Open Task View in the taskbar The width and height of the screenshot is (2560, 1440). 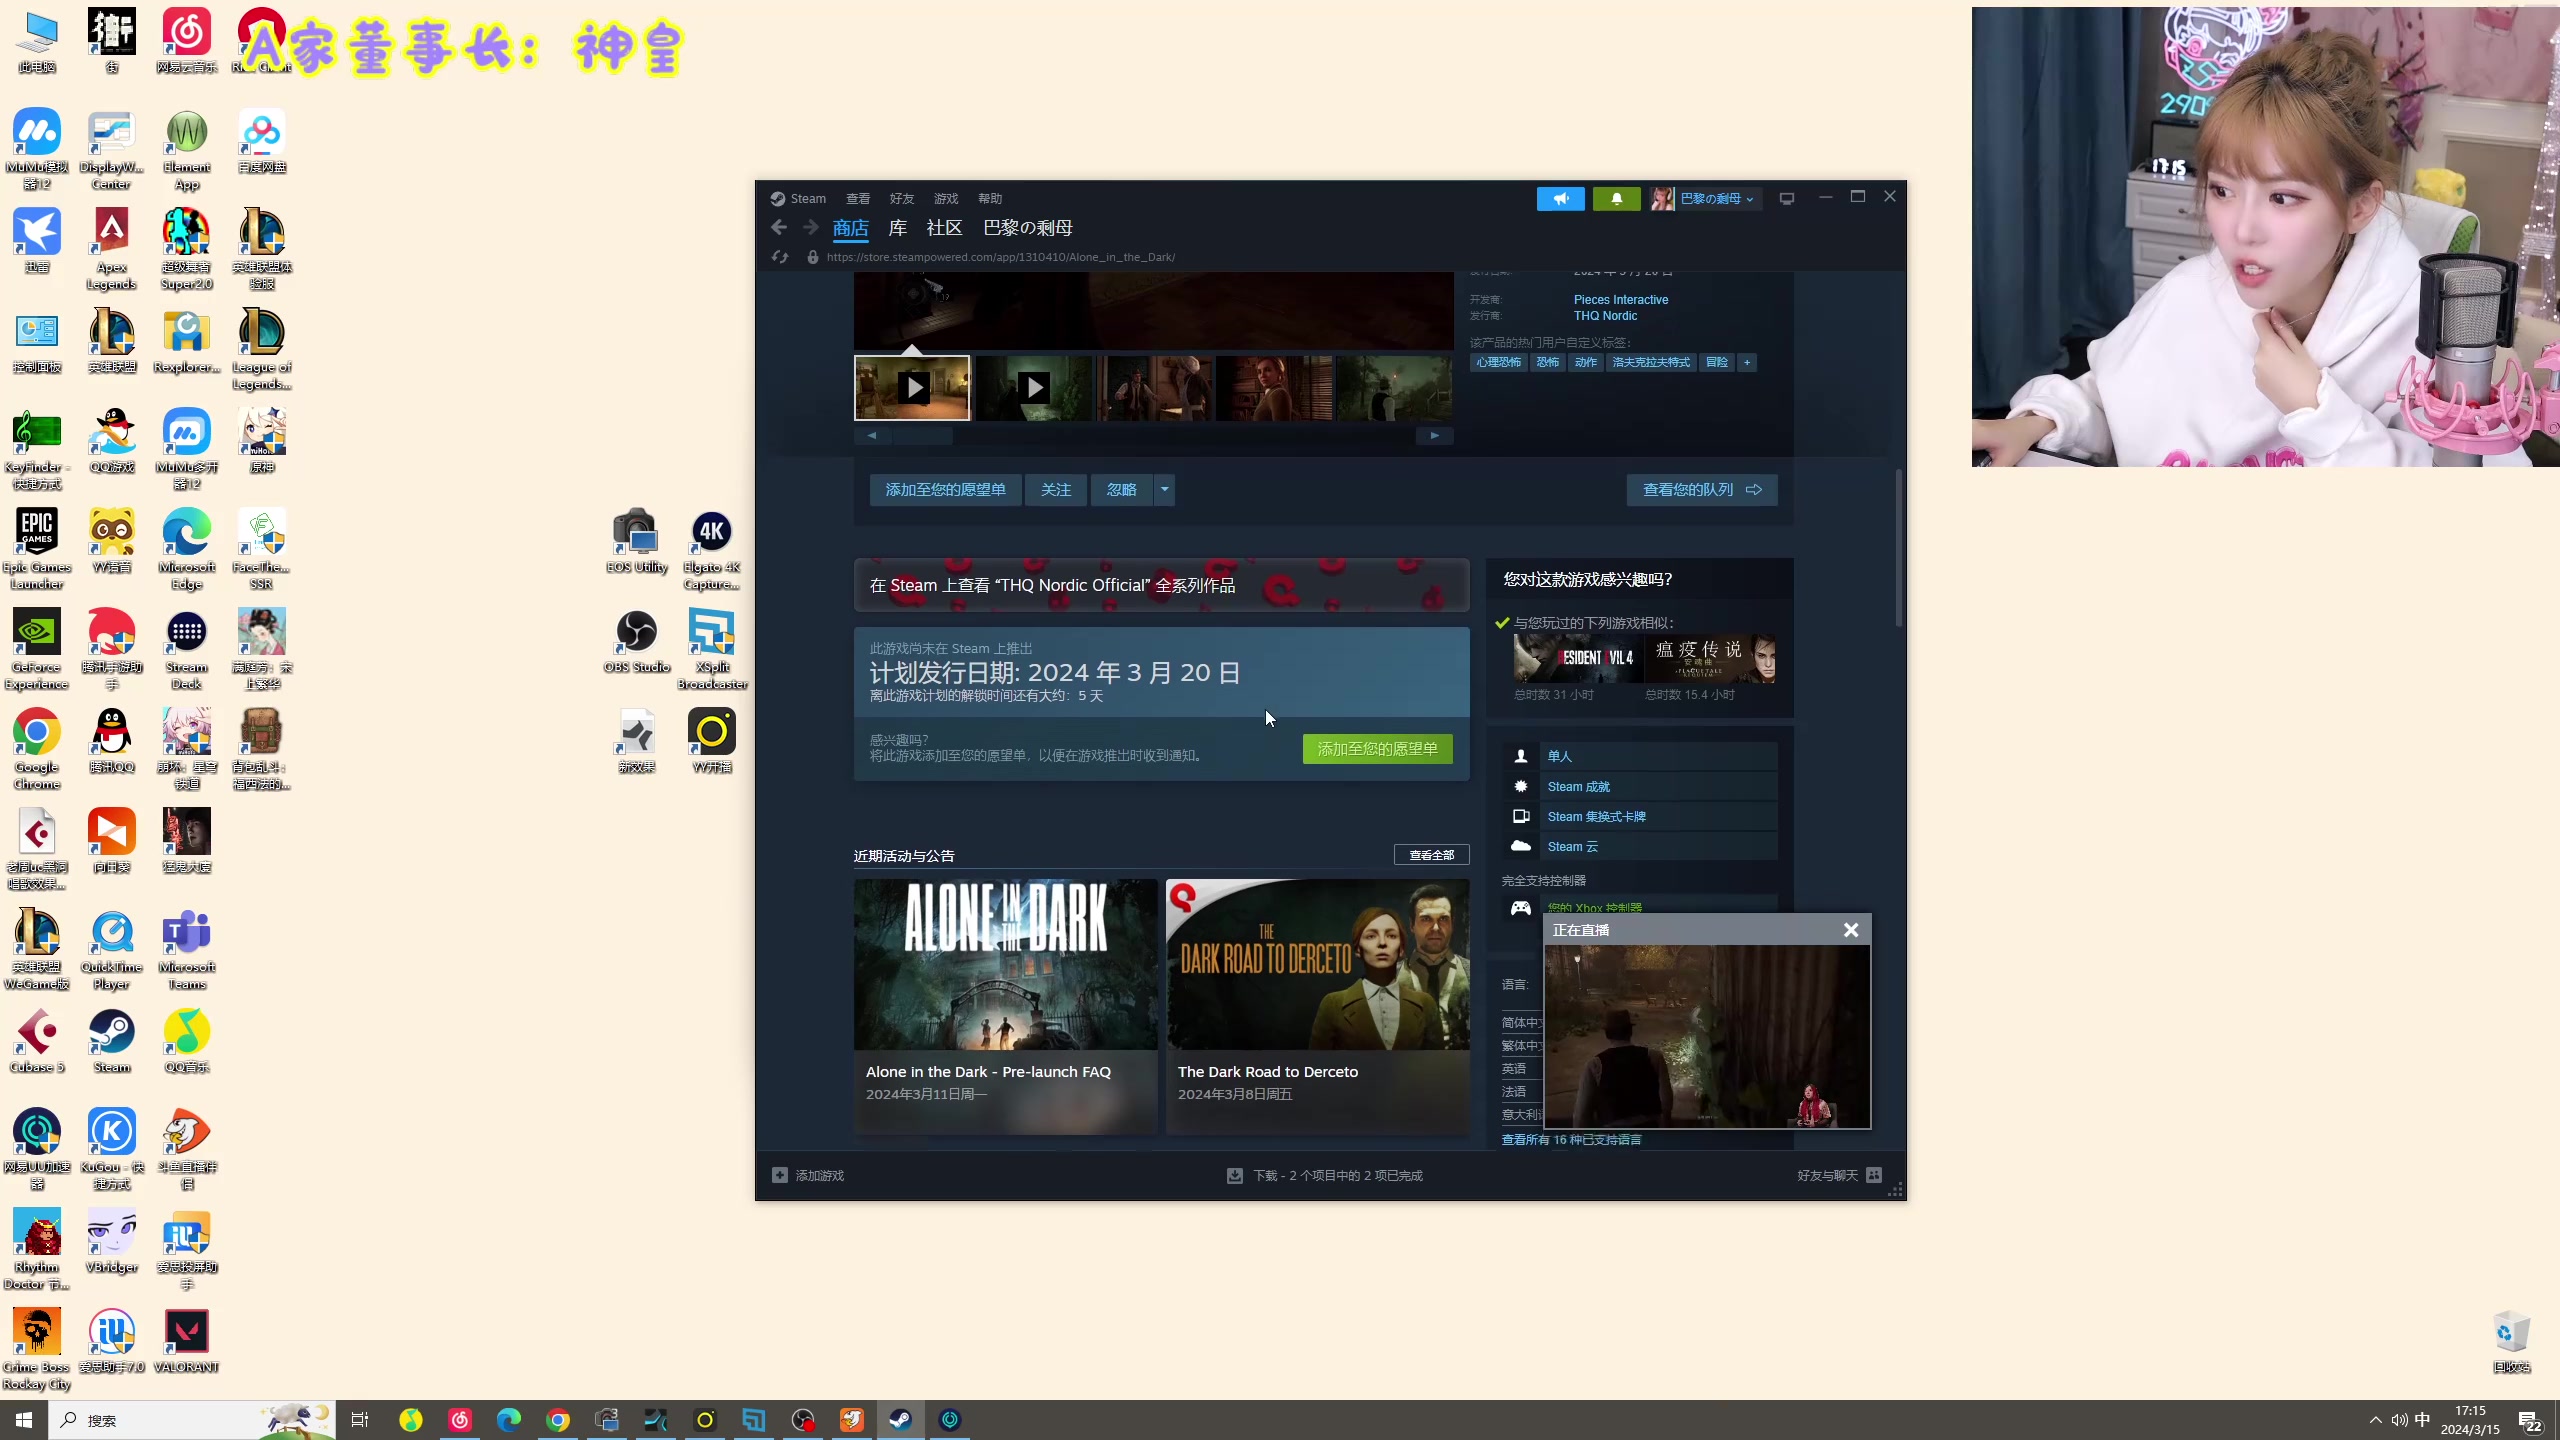(x=360, y=1420)
